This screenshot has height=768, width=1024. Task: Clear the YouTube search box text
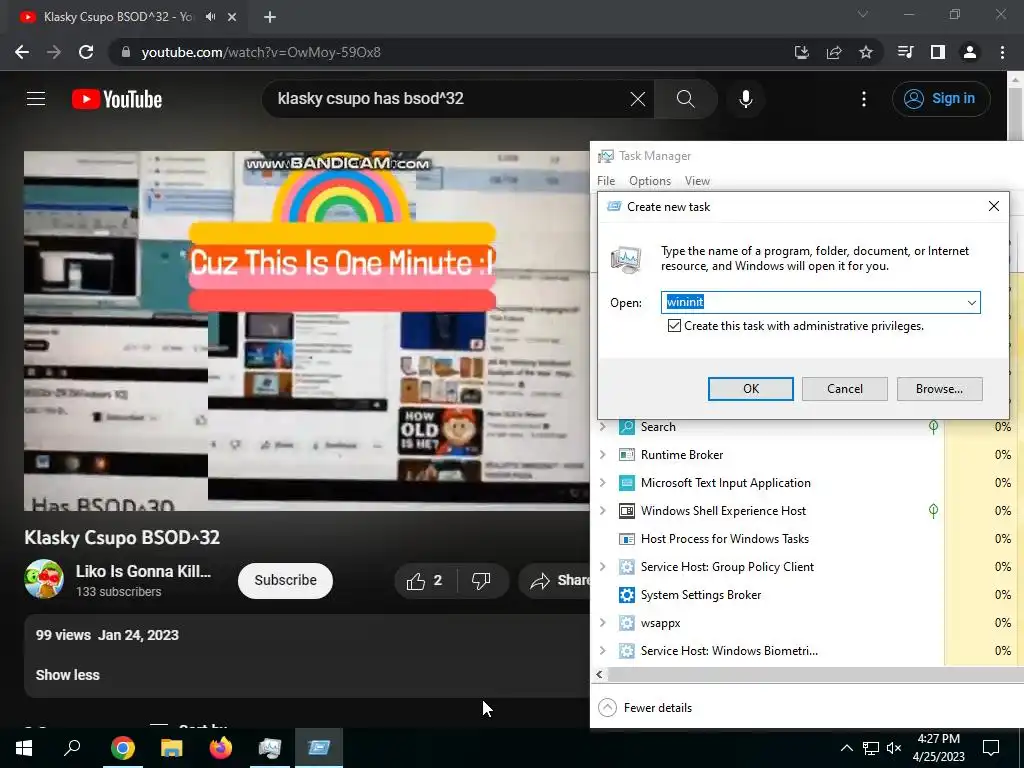[x=637, y=99]
